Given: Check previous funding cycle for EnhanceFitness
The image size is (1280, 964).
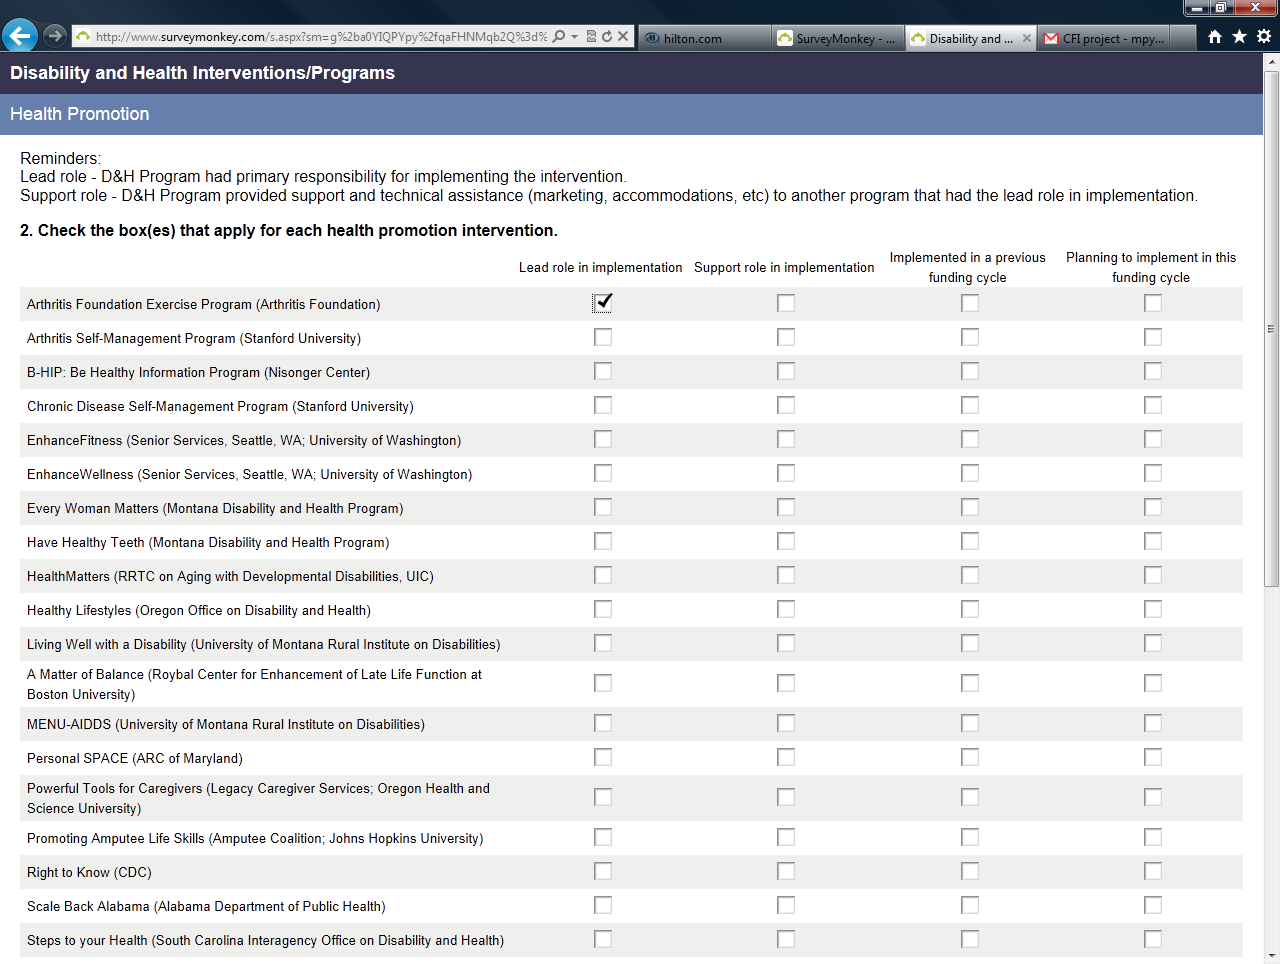Looking at the screenshot, I should 970,439.
